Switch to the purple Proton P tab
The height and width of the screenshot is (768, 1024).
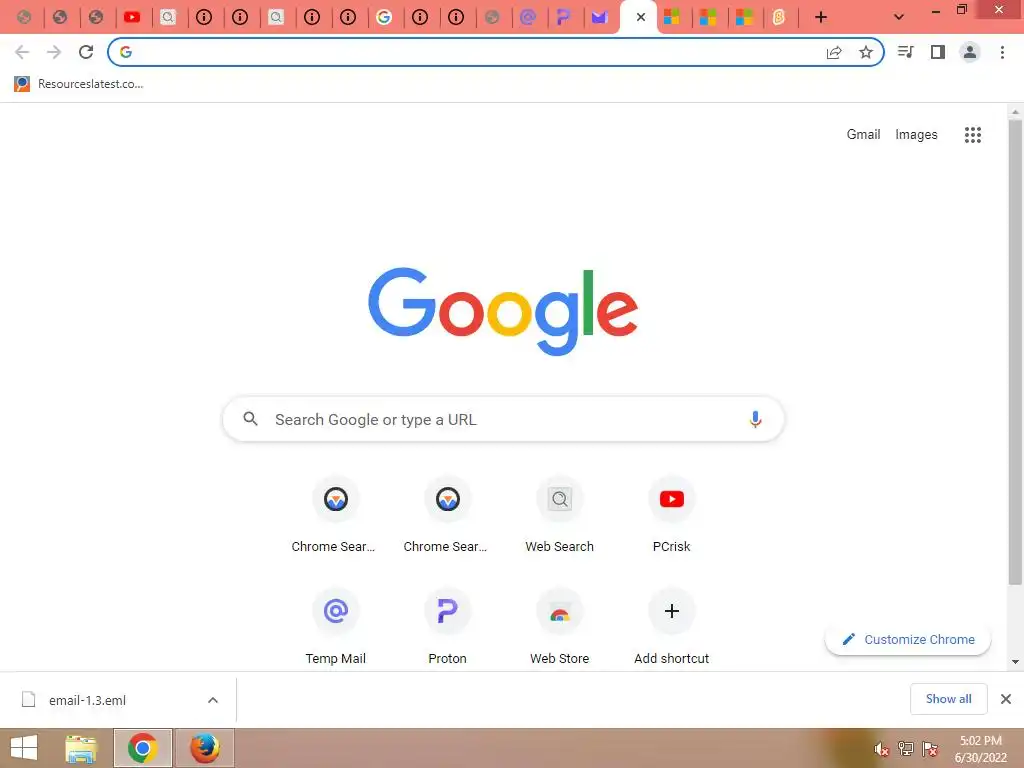pyautogui.click(x=564, y=17)
